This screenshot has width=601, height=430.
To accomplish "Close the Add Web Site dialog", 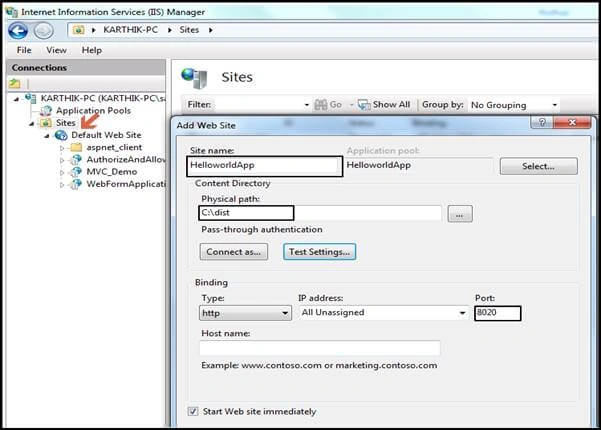I will [x=572, y=123].
